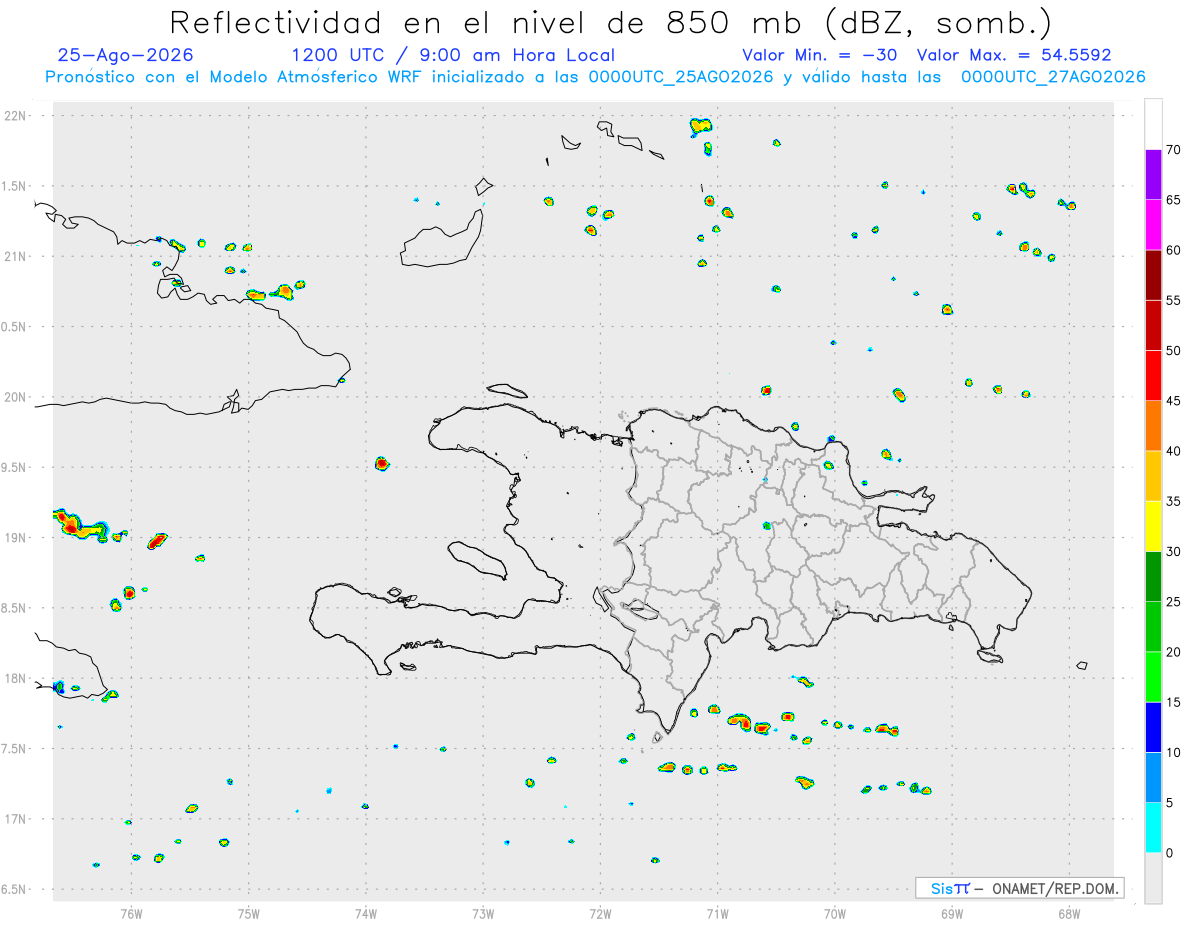Click the '18N' latitude label
Screen dimensions: 1200x927
(x=17, y=678)
